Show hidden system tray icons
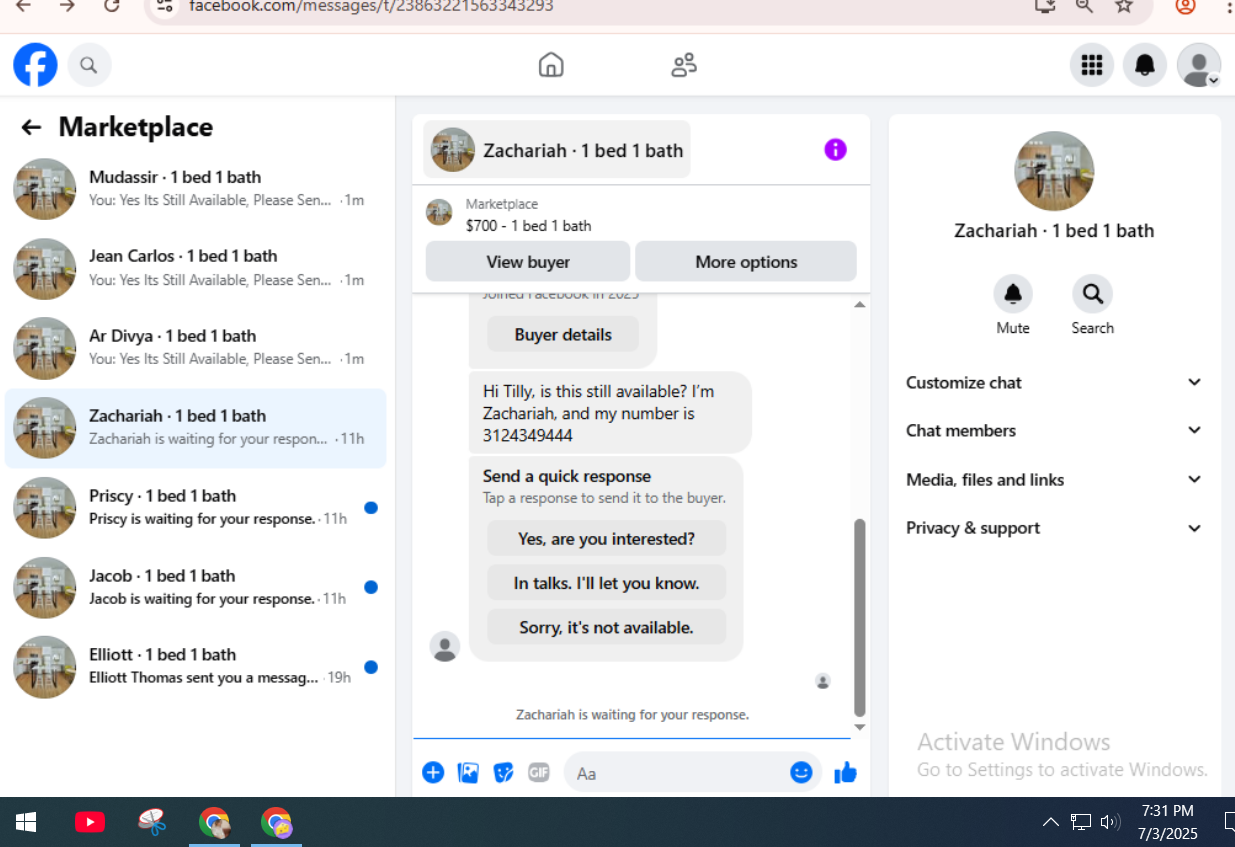The image size is (1235, 847). click(x=1050, y=822)
